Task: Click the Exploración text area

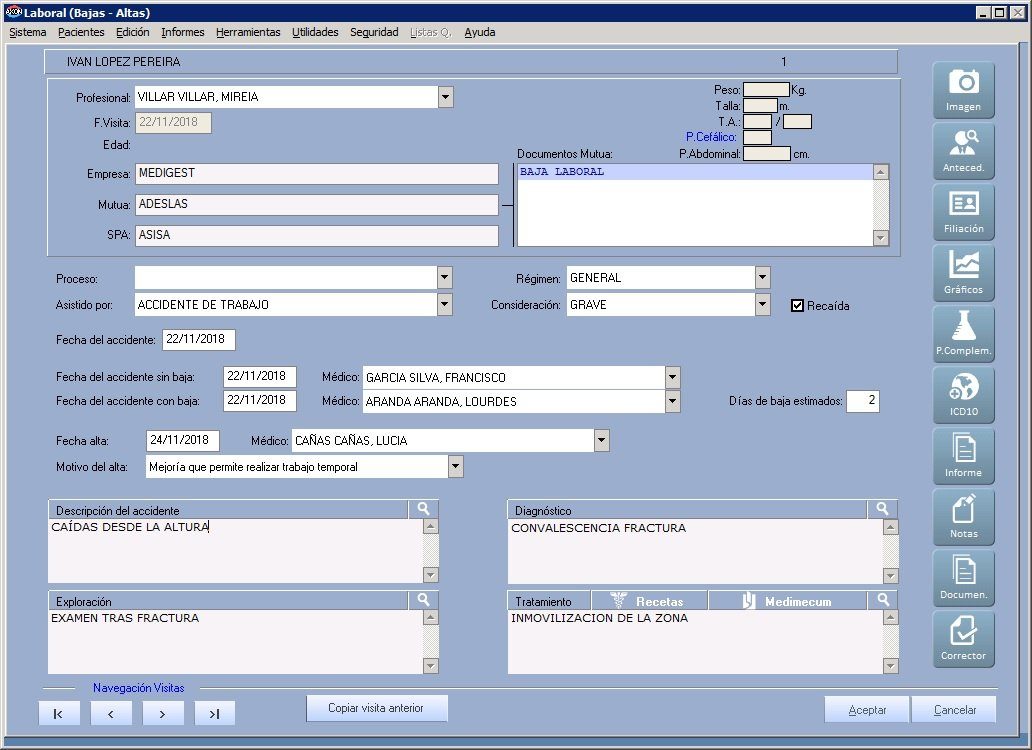Action: tap(236, 641)
